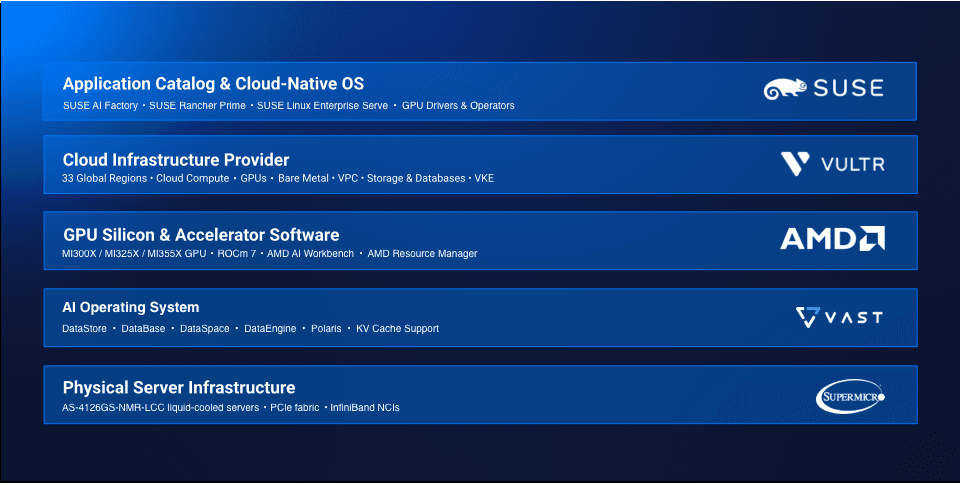This screenshot has height=485, width=960.
Task: Select the GPU Silicon & Accelerator Software heading
Action: 201,235
